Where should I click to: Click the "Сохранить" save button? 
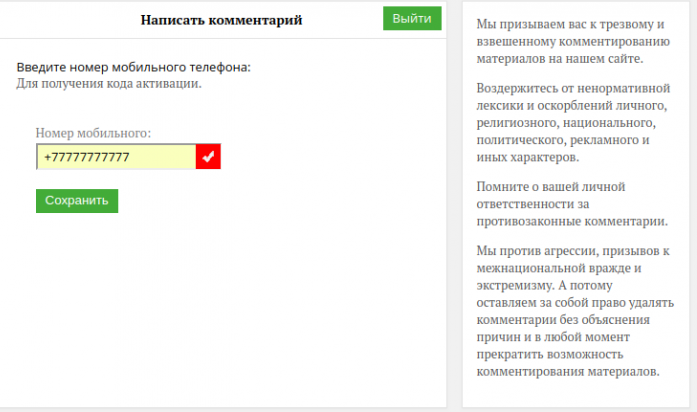pyautogui.click(x=77, y=201)
